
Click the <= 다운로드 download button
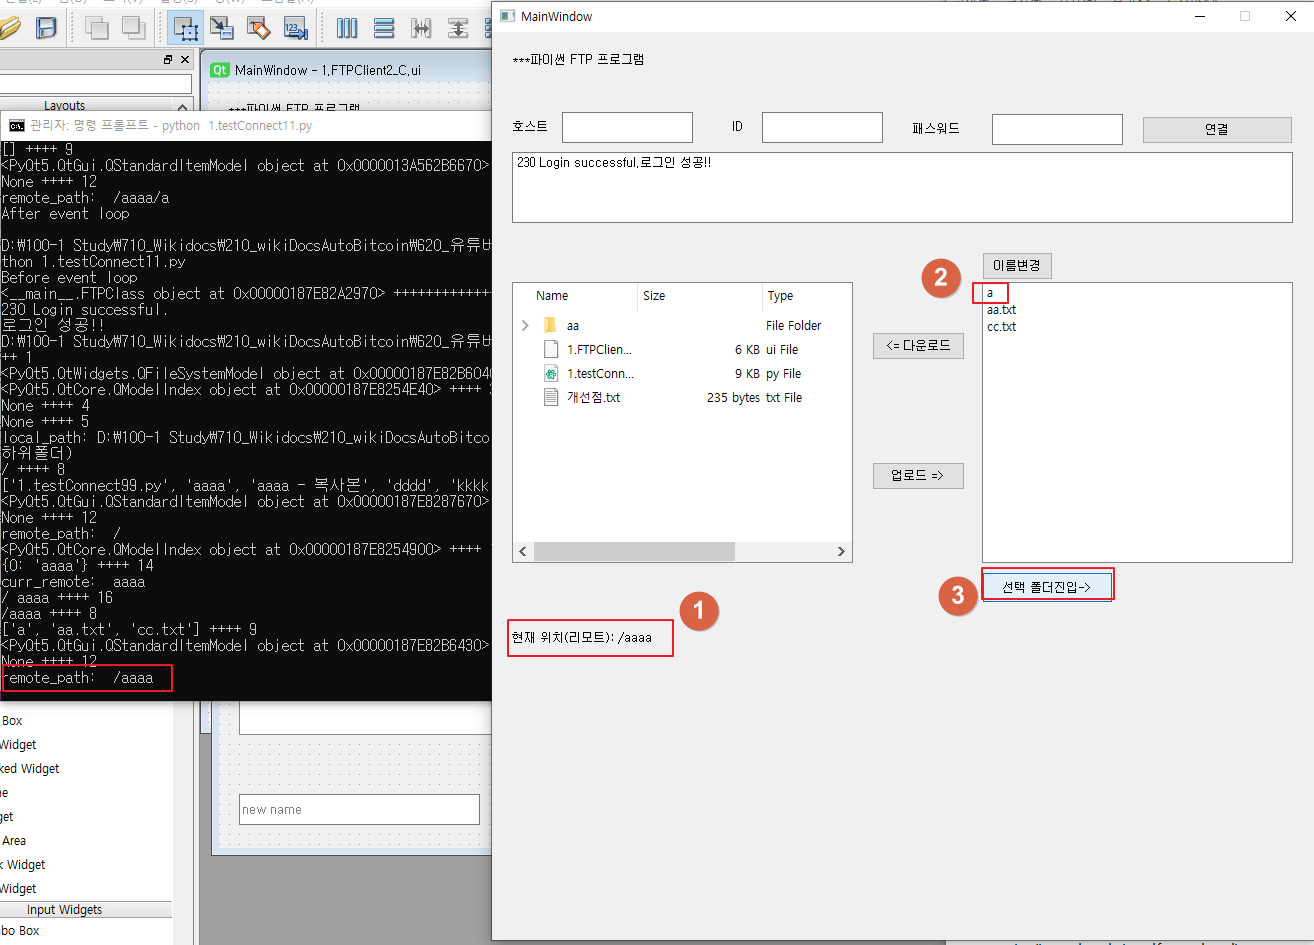pos(918,346)
